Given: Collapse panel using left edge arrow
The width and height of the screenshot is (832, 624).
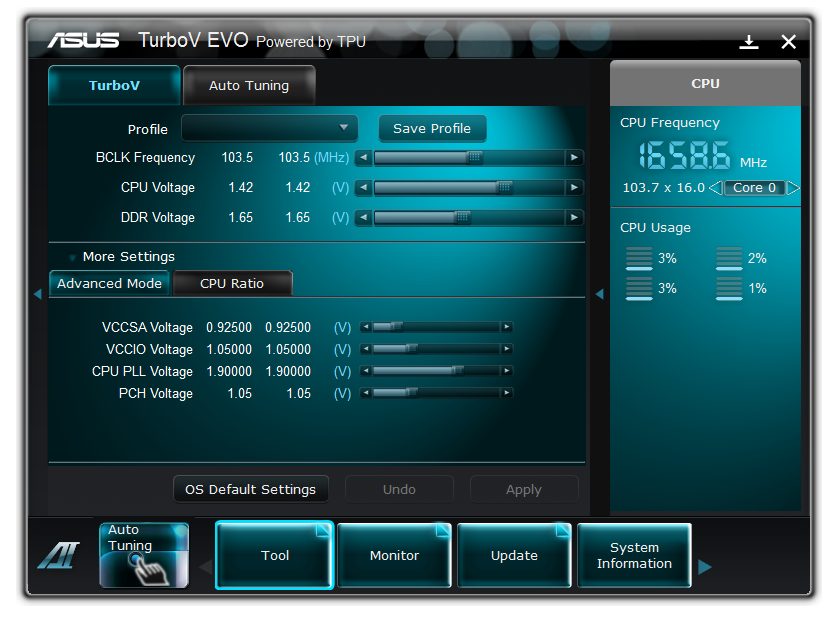Looking at the screenshot, I should pyautogui.click(x=38, y=294).
